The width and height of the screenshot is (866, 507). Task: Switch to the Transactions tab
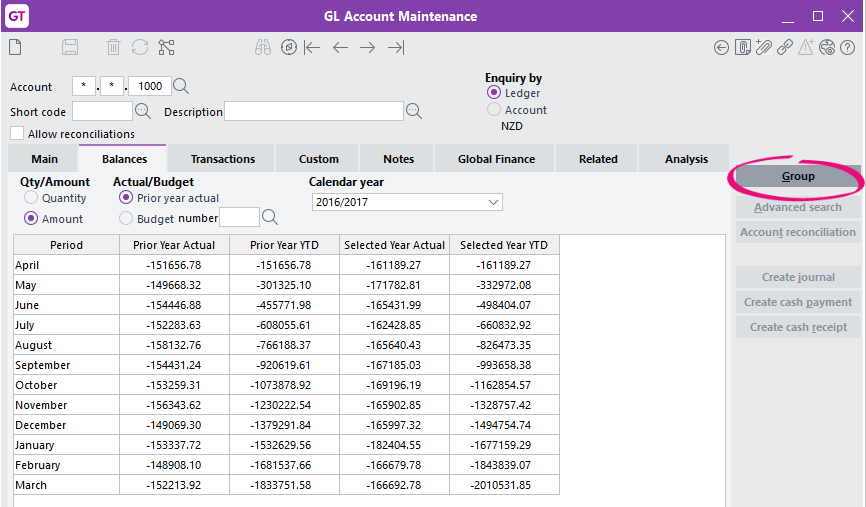(222, 159)
